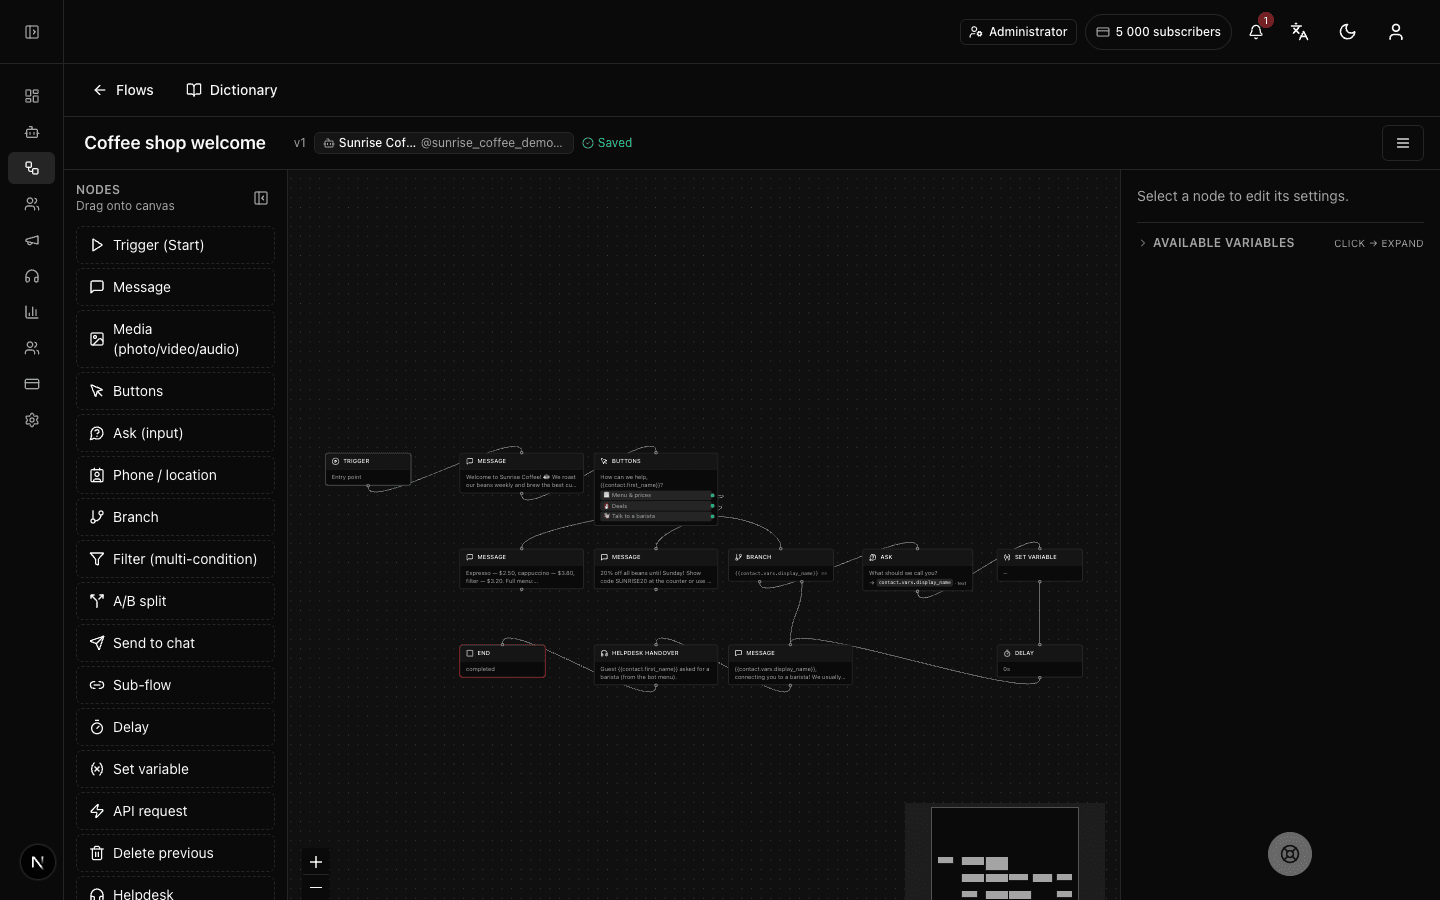Select the A/B split node

[175, 601]
